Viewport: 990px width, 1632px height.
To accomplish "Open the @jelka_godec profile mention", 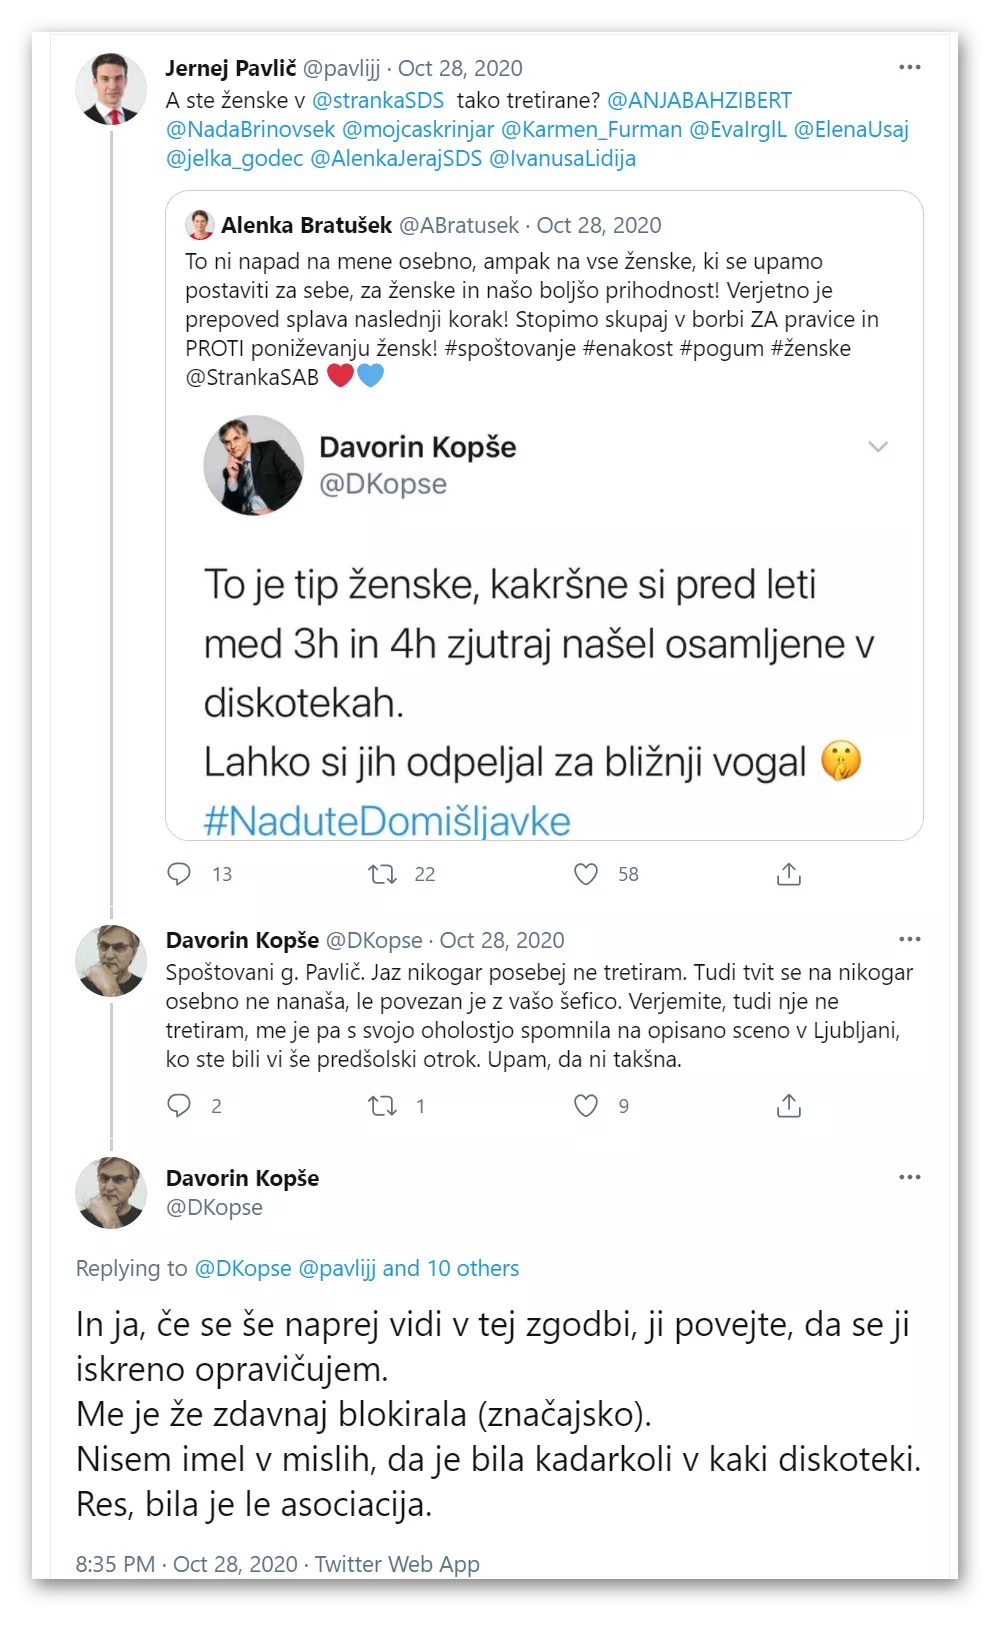I will (234, 158).
